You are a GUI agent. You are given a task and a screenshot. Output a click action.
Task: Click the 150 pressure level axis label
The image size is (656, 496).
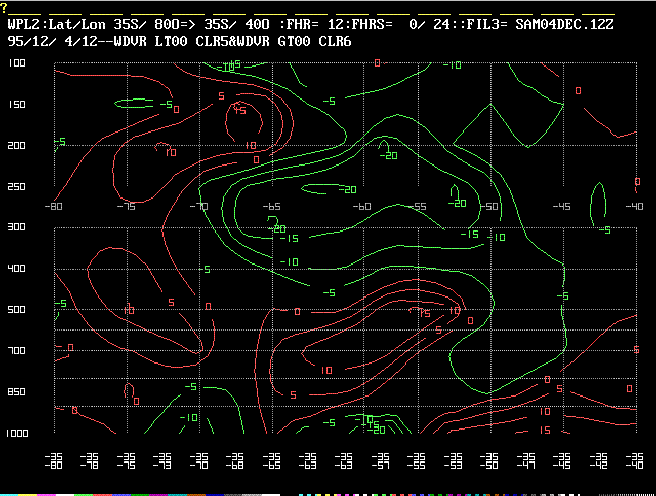tap(17, 105)
